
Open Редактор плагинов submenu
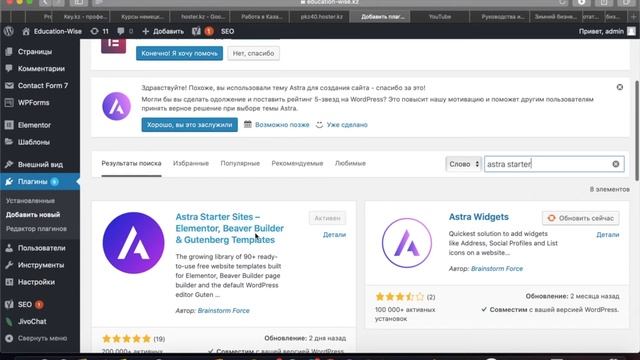pyautogui.click(x=36, y=229)
